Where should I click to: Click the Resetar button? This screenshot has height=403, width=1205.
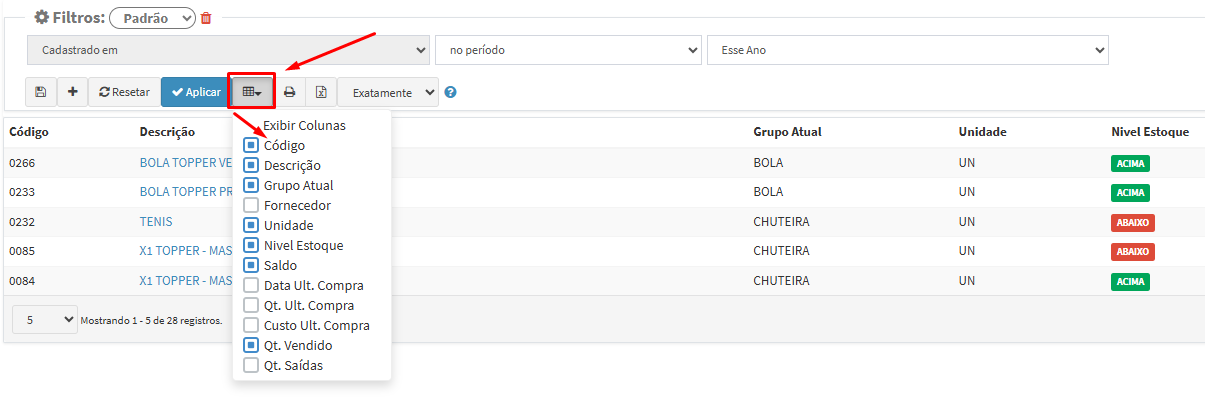124,92
